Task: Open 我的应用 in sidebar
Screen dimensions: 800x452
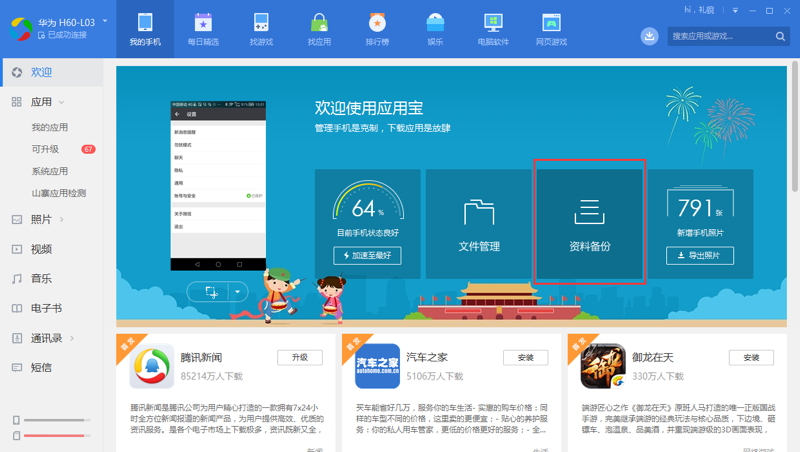Action: point(49,127)
